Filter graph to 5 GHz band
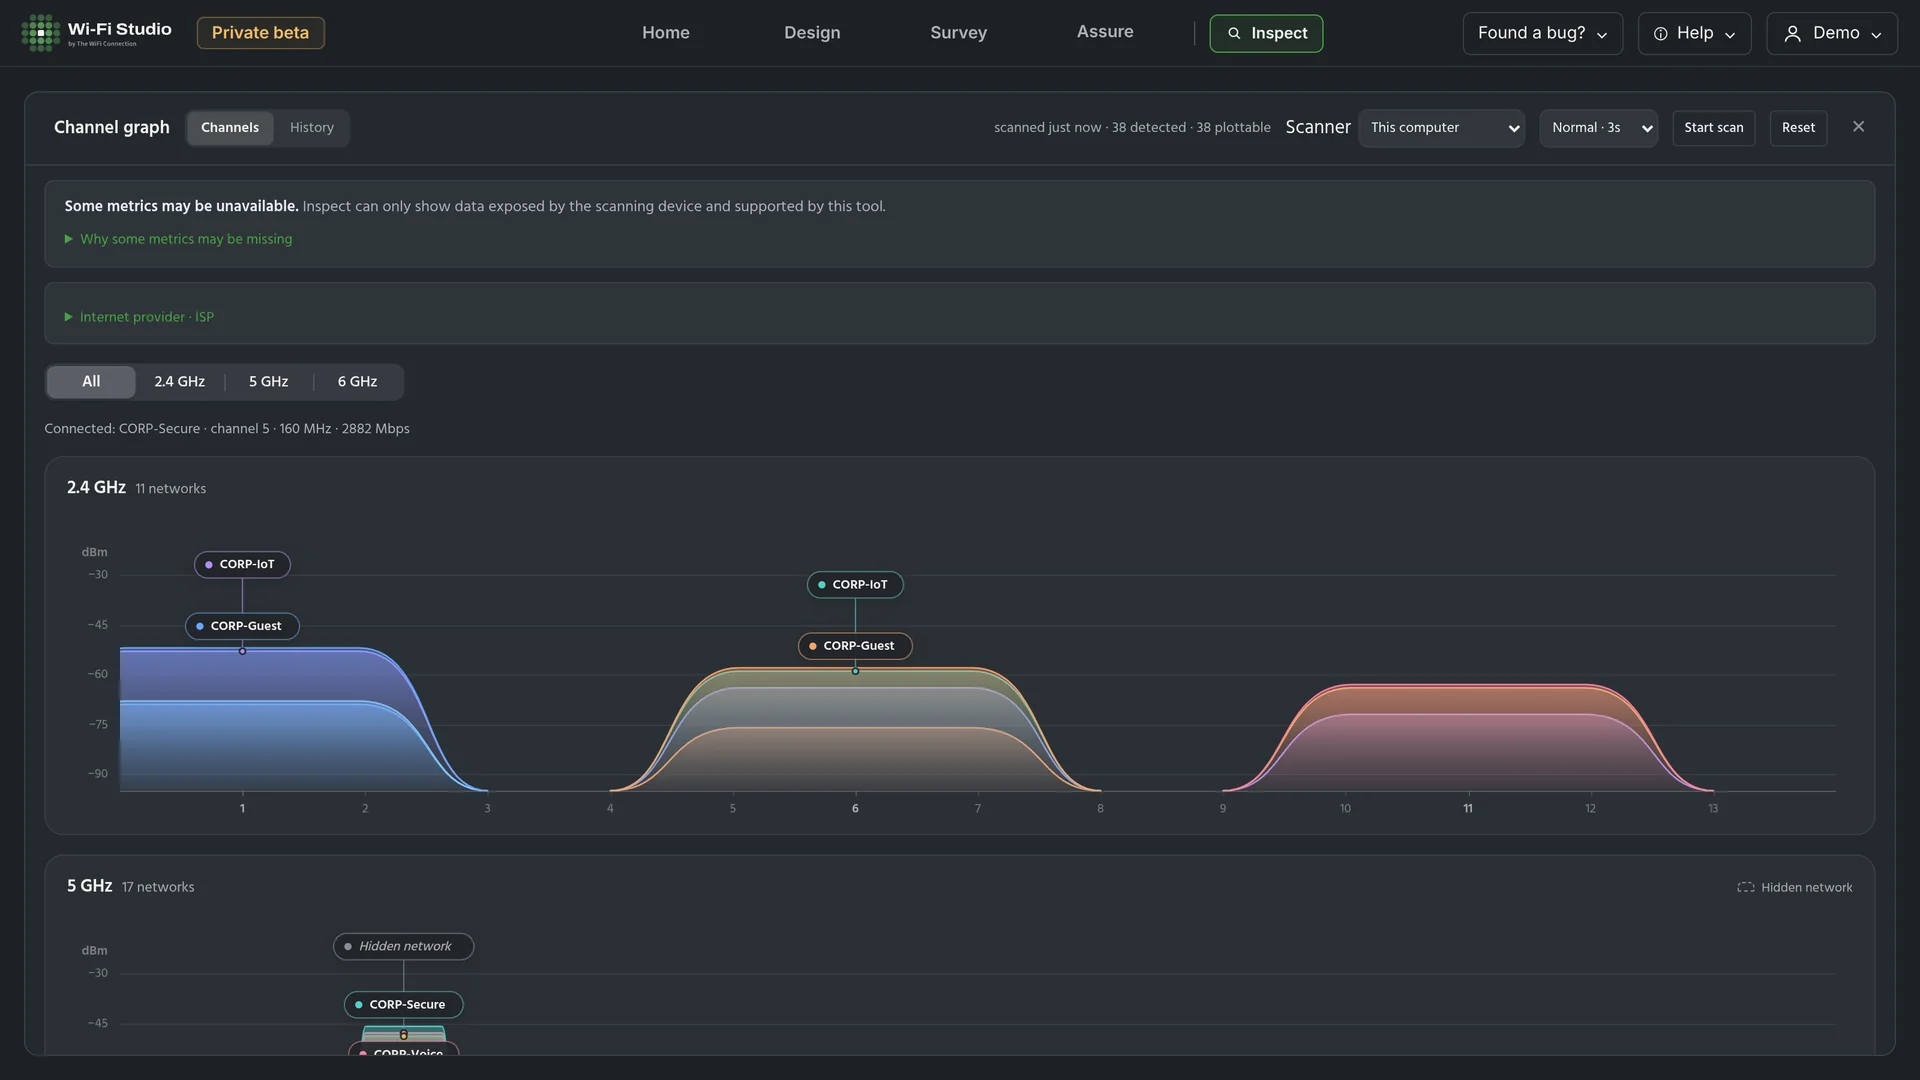The height and width of the screenshot is (1080, 1920). (x=268, y=381)
